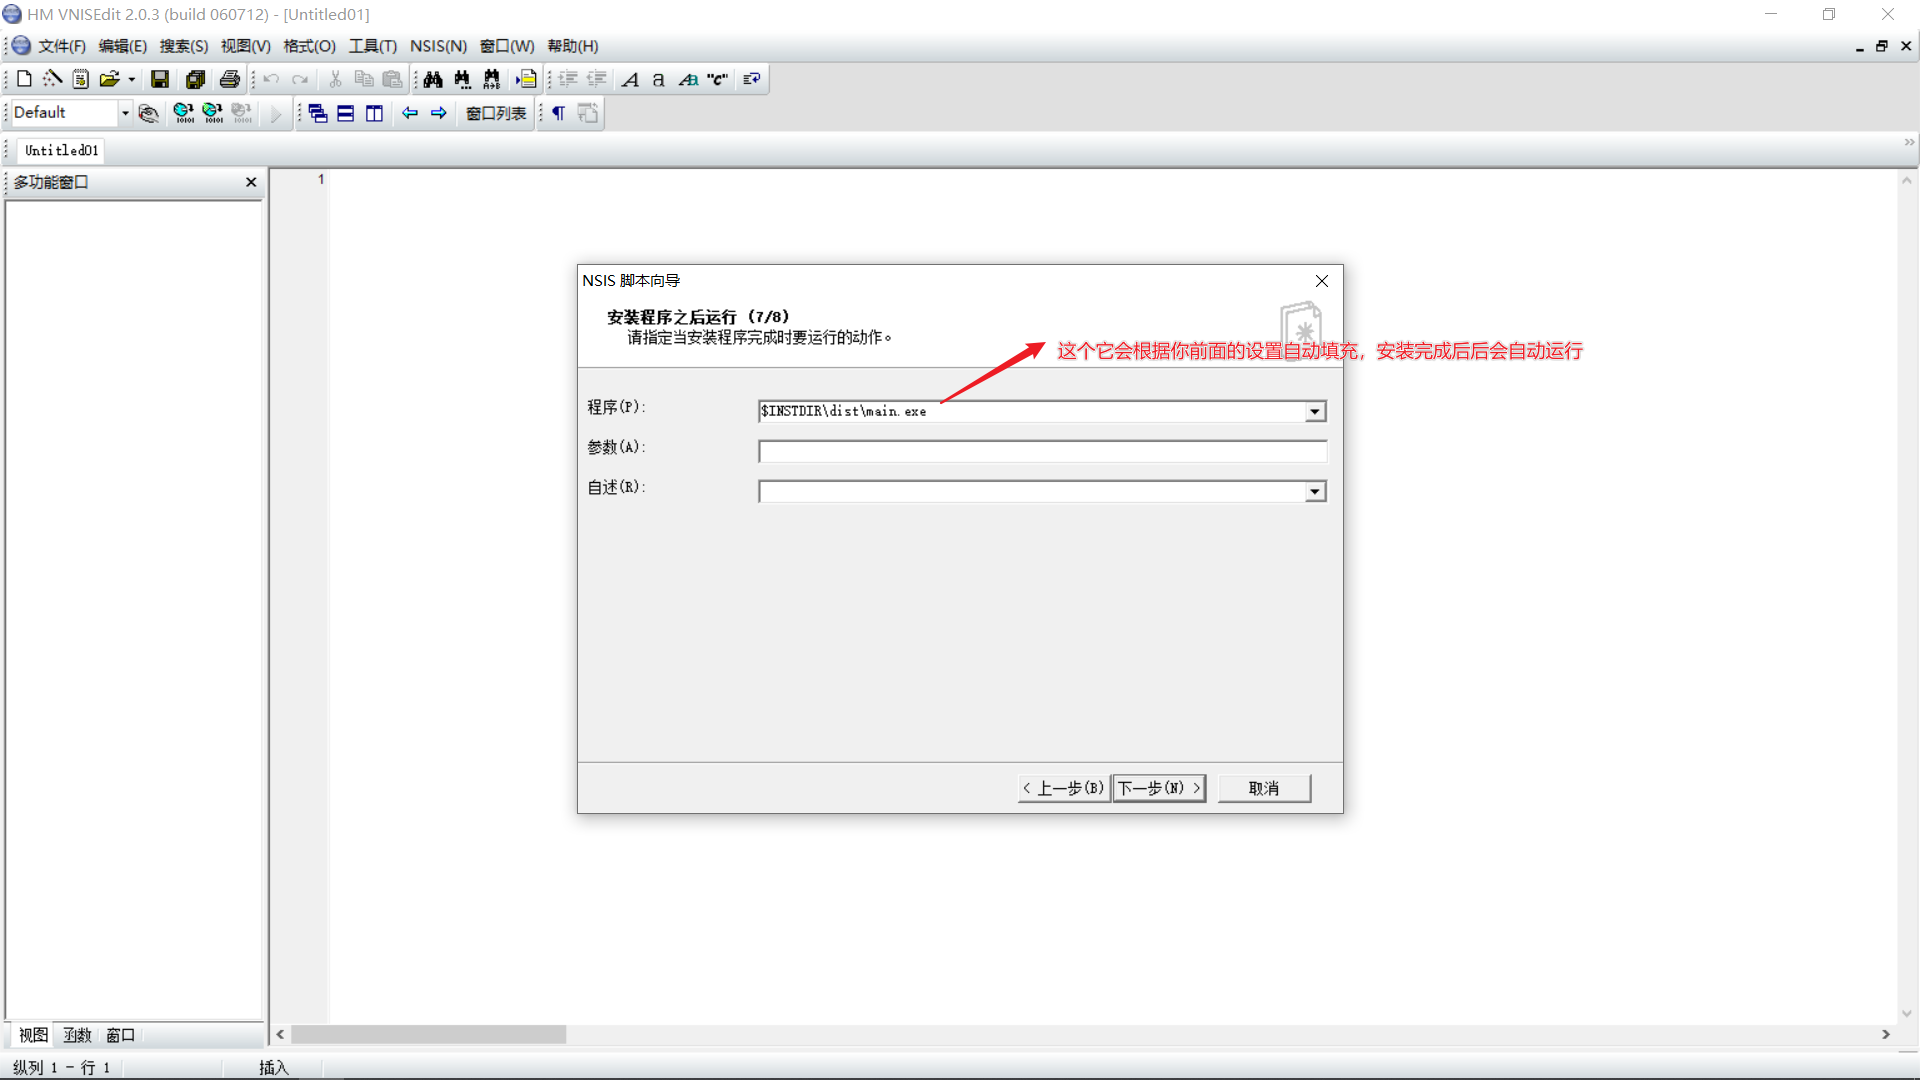Save the current script floppy icon
The image size is (1920, 1080).
tap(160, 79)
